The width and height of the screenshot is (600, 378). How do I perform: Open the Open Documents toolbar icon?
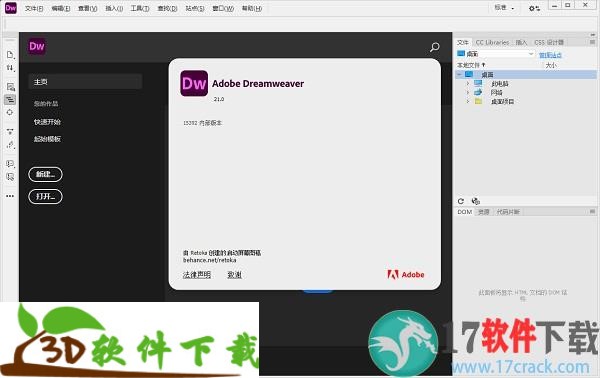click(10, 55)
